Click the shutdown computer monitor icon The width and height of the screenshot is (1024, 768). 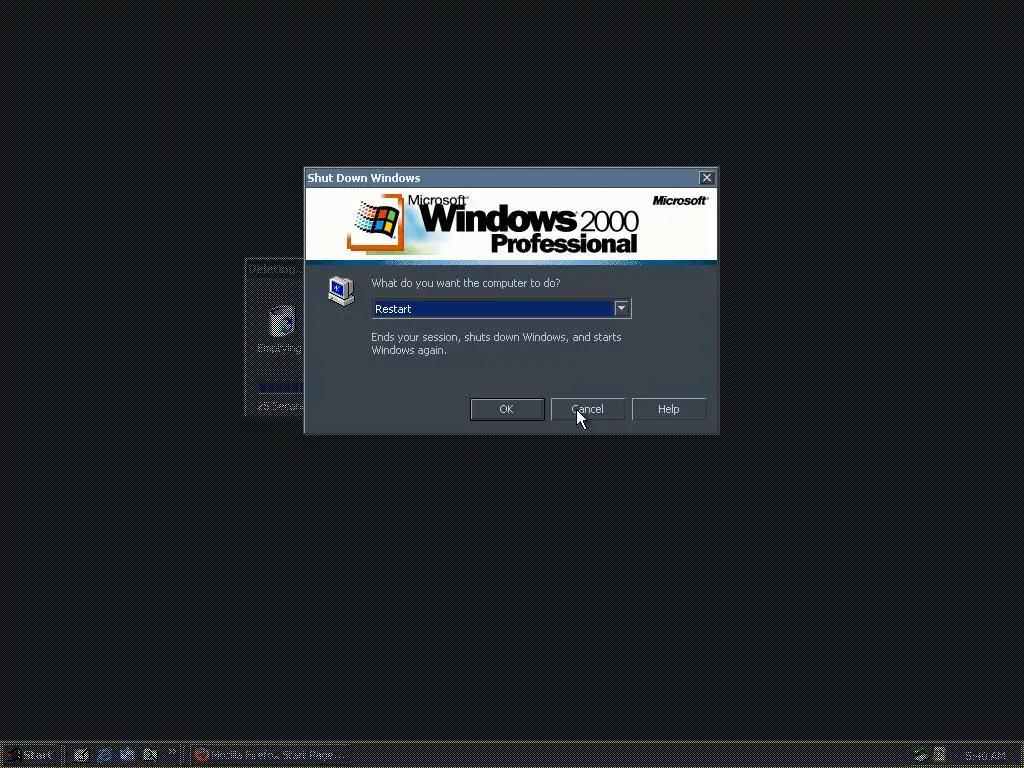341,291
